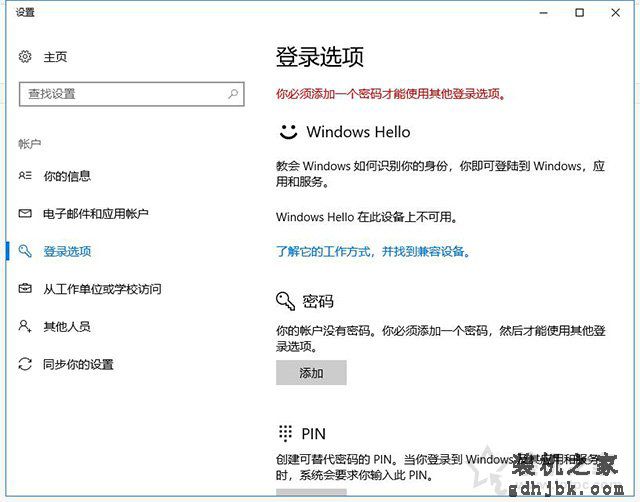640x502 pixels.
Task: Open 你的信息 in the sidebar
Action: 67,176
